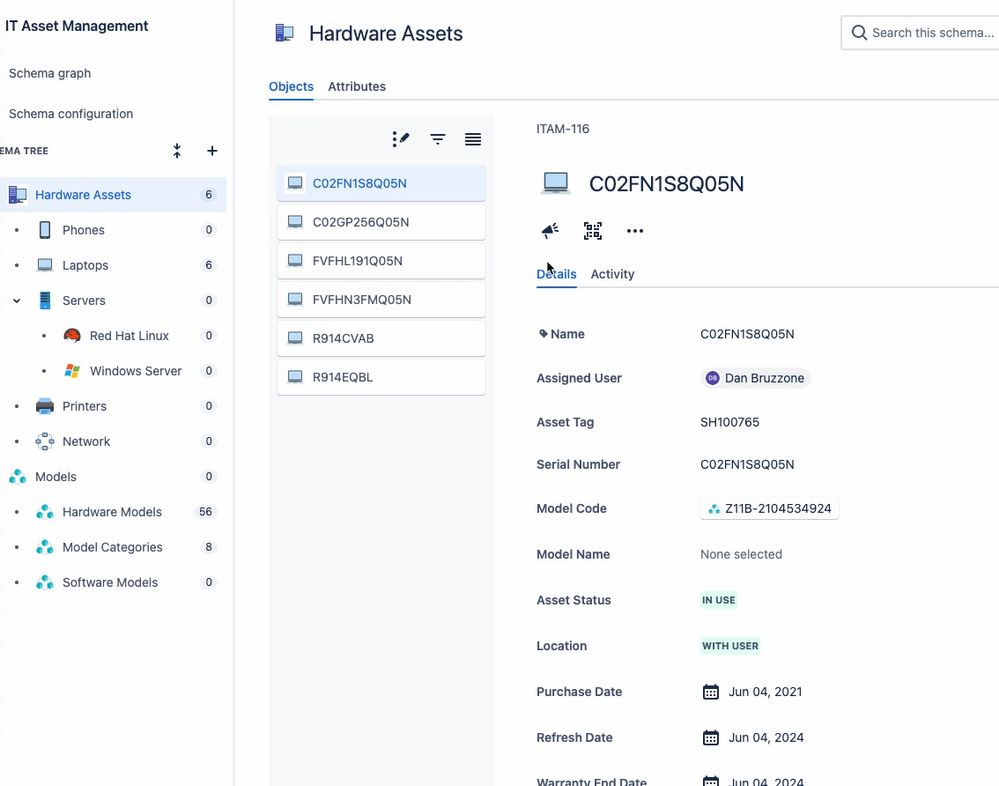Click the Hardware Assets laptop icon in the header
Image resolution: width=999 pixels, height=786 pixels.
click(284, 32)
